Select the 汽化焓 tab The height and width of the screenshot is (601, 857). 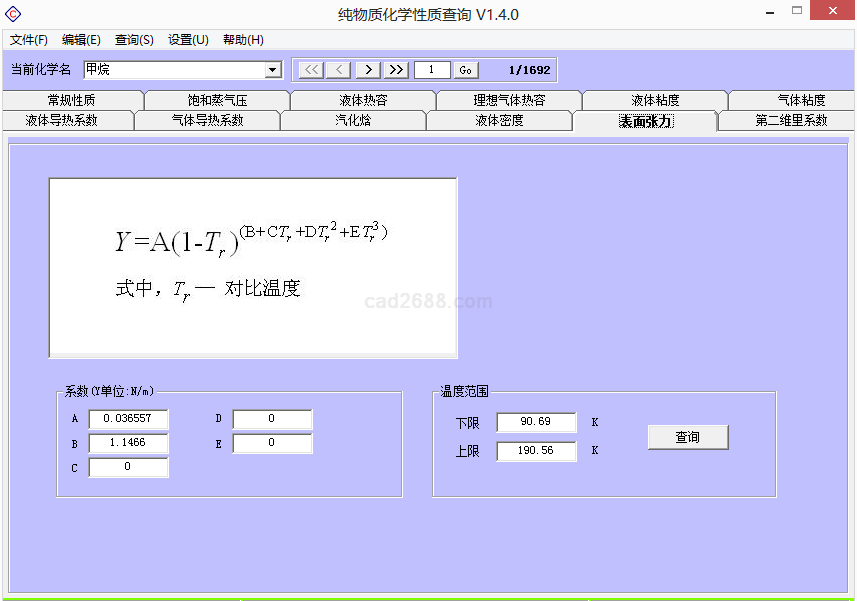353,121
